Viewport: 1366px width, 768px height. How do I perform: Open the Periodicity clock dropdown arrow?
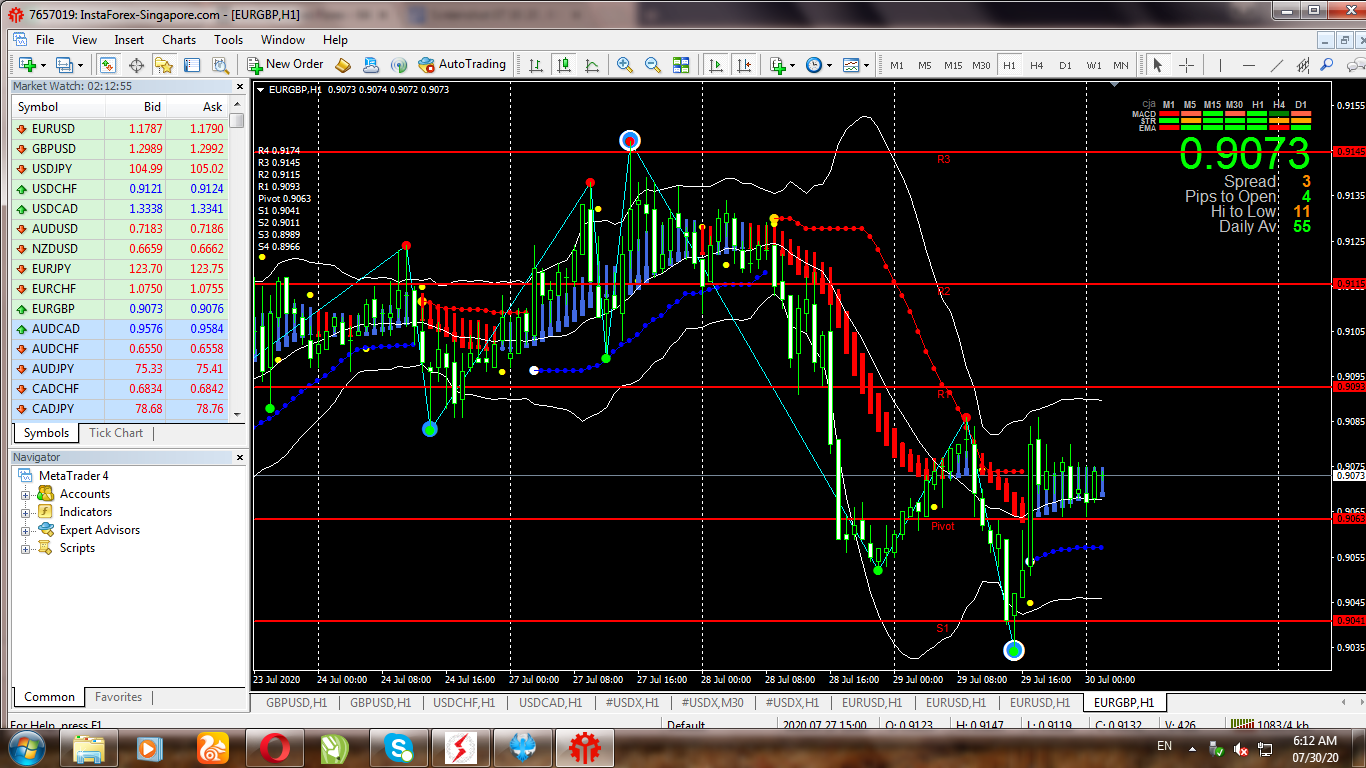click(828, 65)
